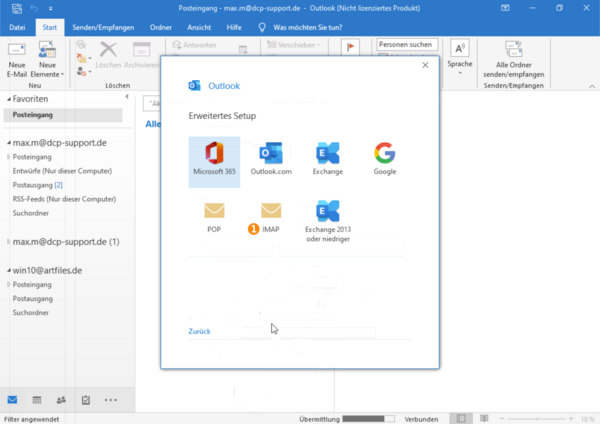
Task: Click the Filter angewendet status text
Action: point(31,419)
